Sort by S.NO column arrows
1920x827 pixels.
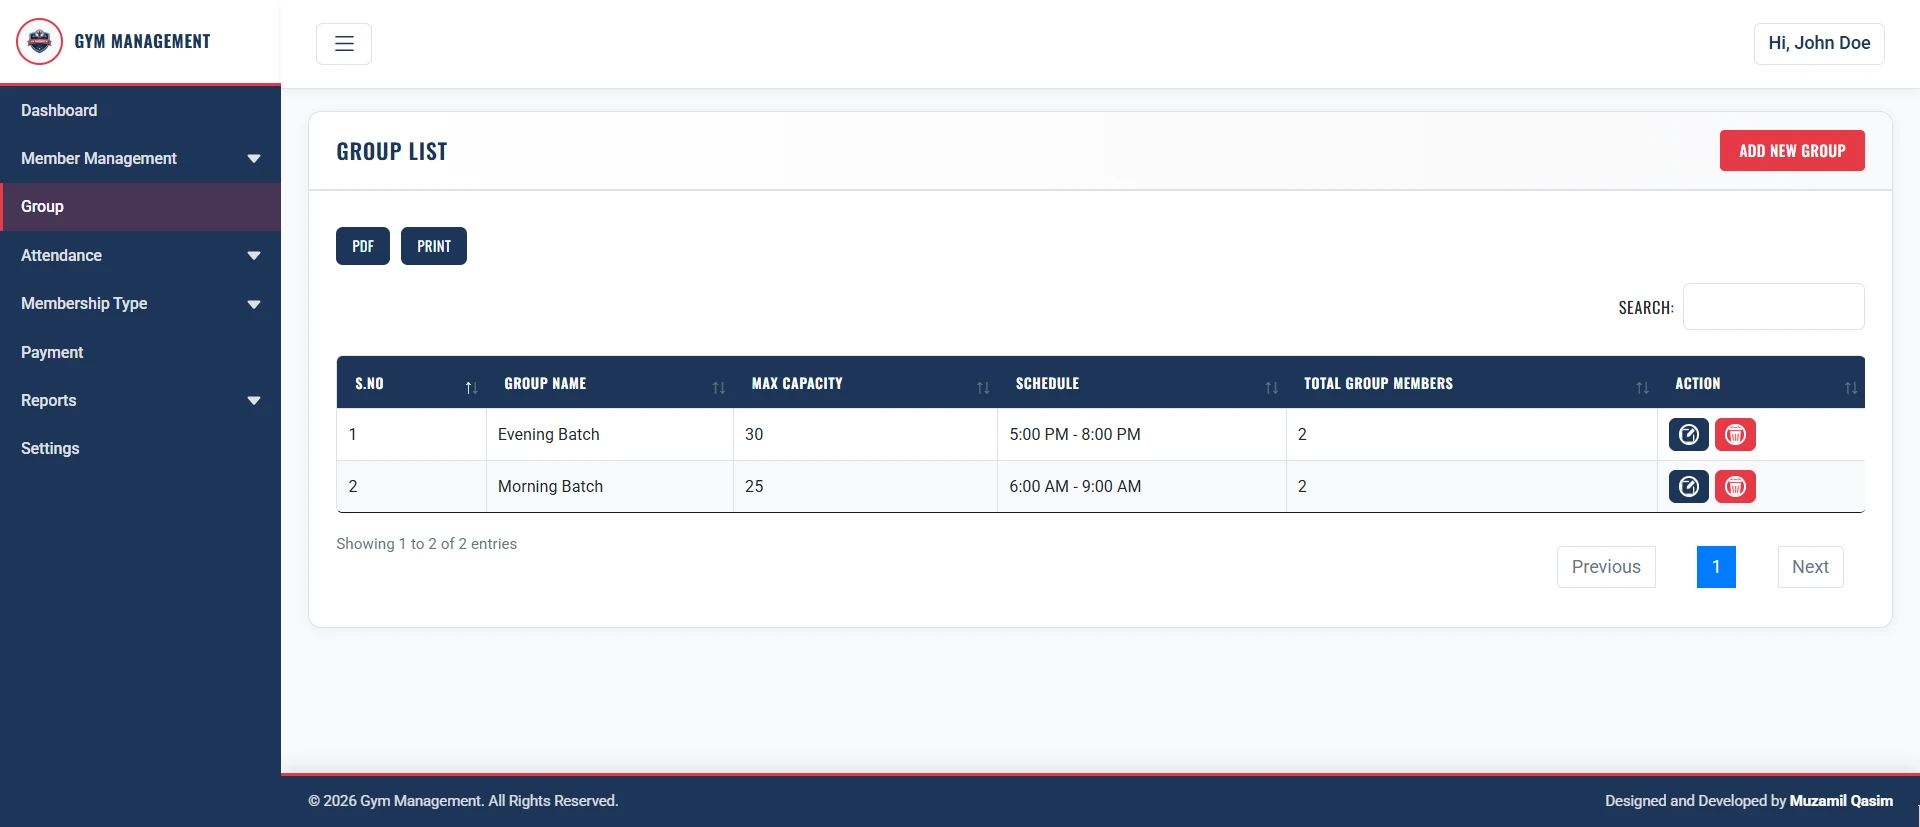(x=471, y=388)
